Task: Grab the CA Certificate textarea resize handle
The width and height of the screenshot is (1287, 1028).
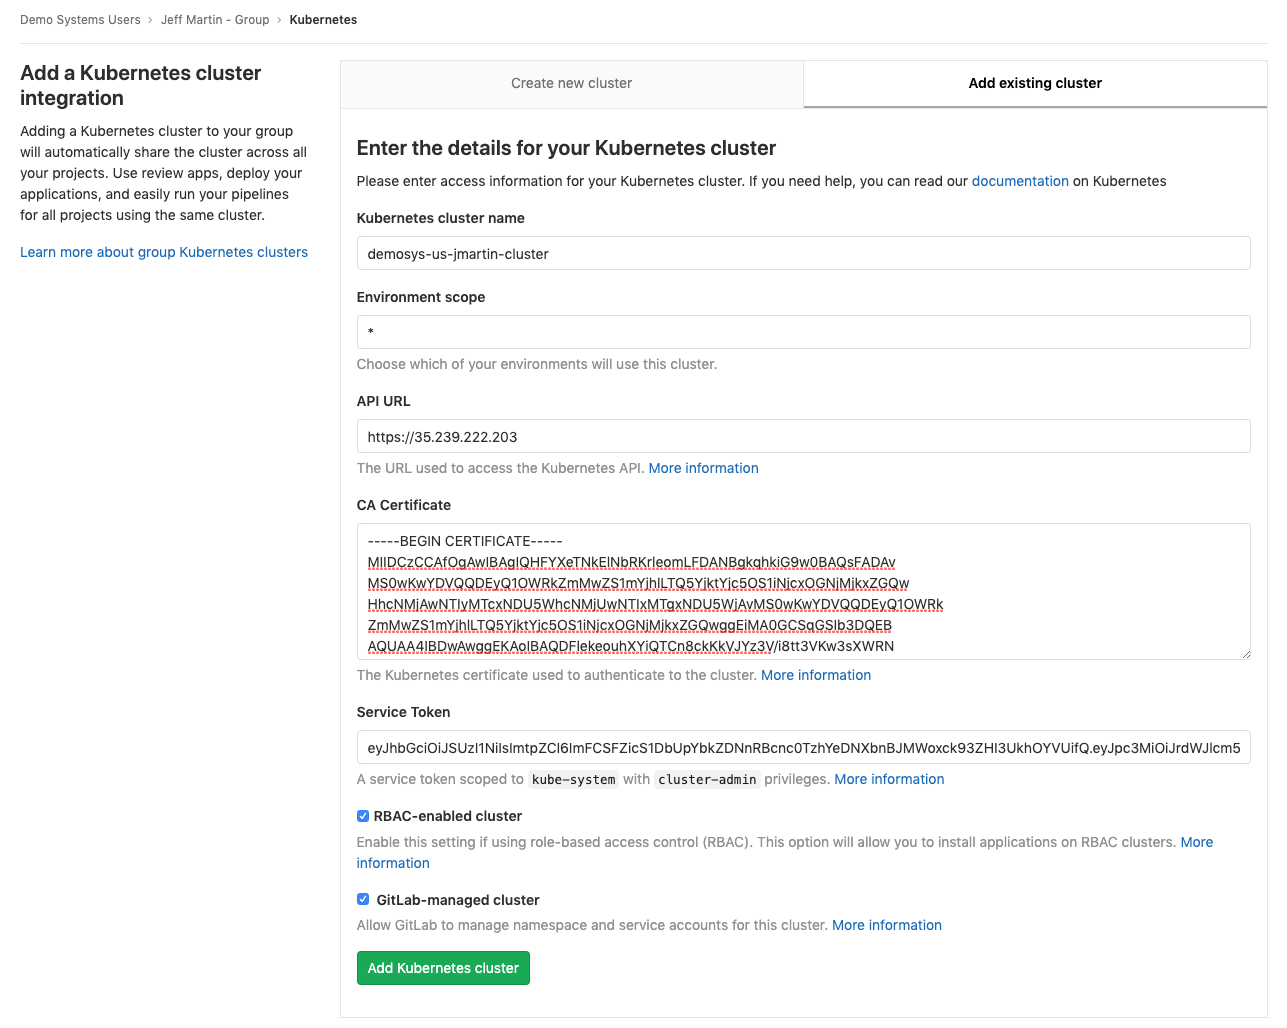Action: (x=1245, y=654)
